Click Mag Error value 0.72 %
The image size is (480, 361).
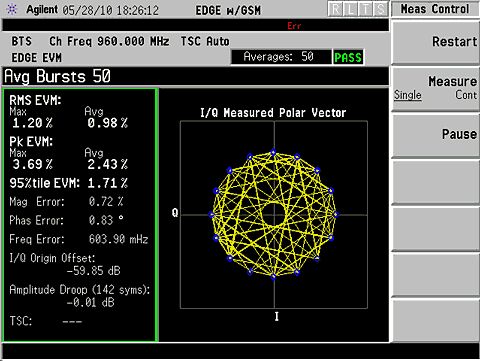pos(106,202)
